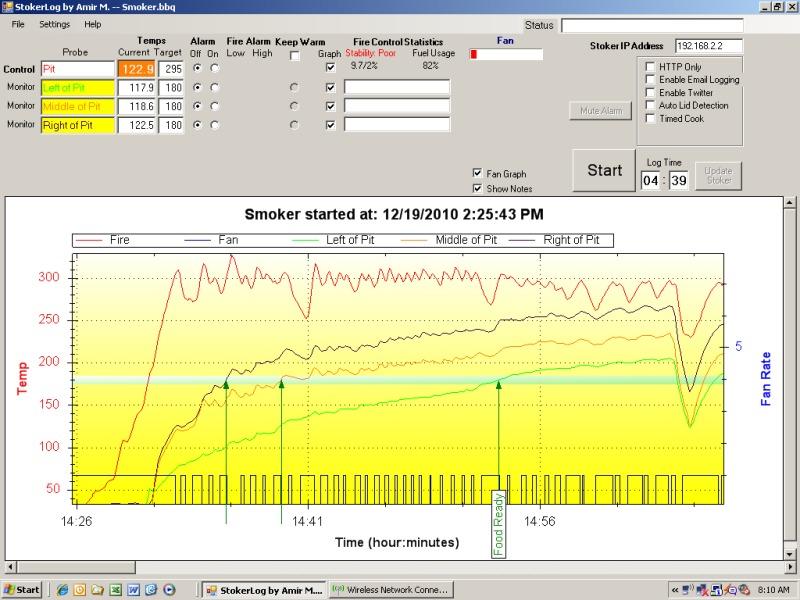The image size is (800, 600).
Task: Click the Stoker IP Address field
Action: coord(709,46)
